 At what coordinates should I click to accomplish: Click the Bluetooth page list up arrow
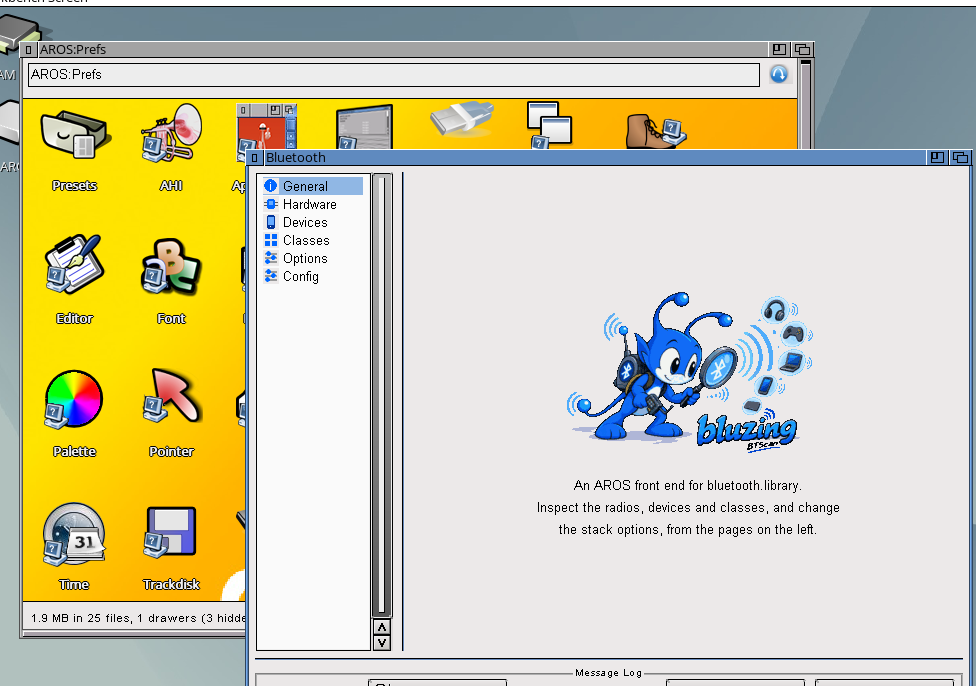(382, 627)
